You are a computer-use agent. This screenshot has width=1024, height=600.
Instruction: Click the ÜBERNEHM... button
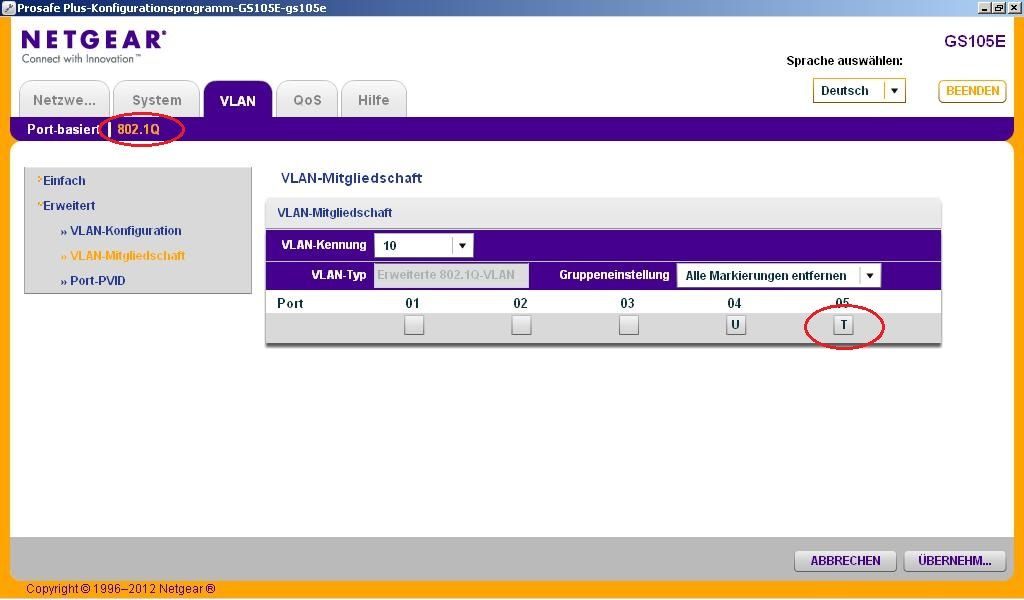955,561
